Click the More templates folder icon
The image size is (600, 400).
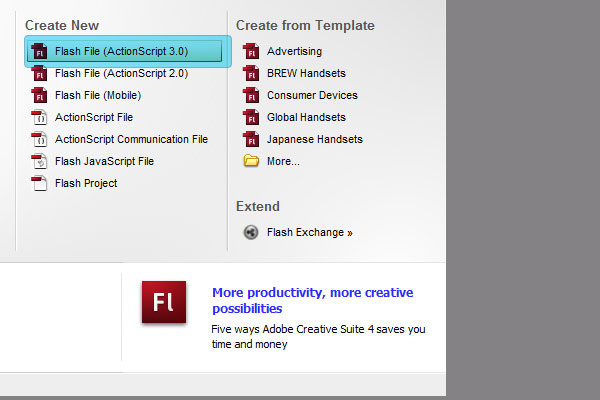pos(251,161)
